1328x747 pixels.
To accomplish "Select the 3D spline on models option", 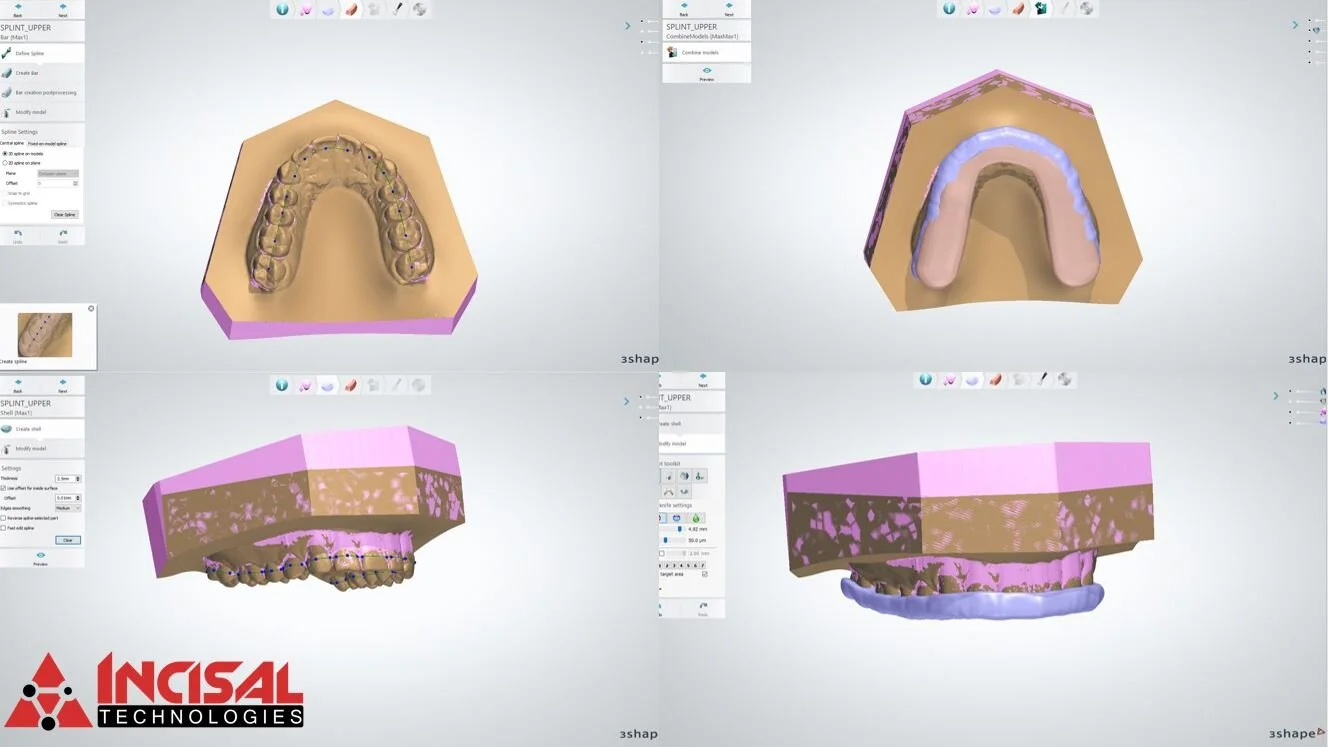I will (x=5, y=153).
